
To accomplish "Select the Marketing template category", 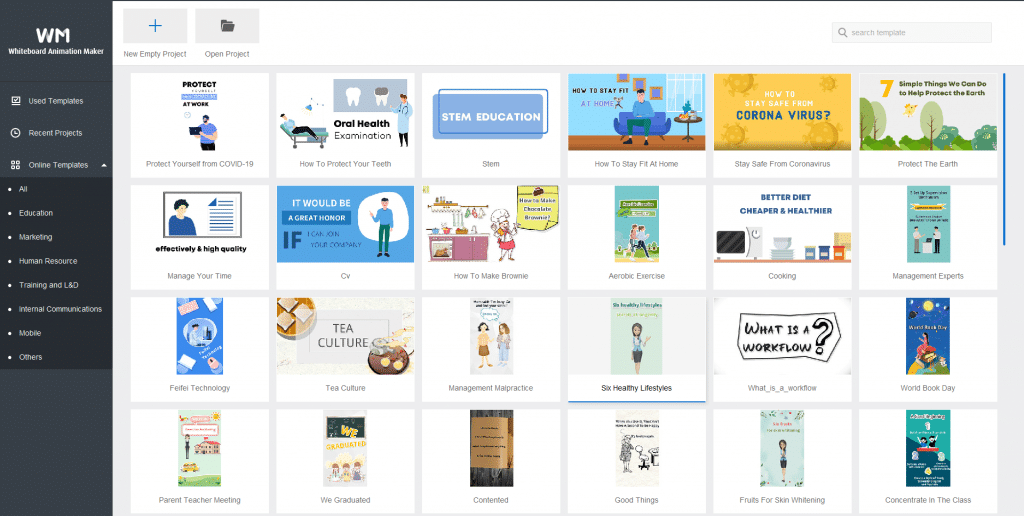I will (36, 237).
